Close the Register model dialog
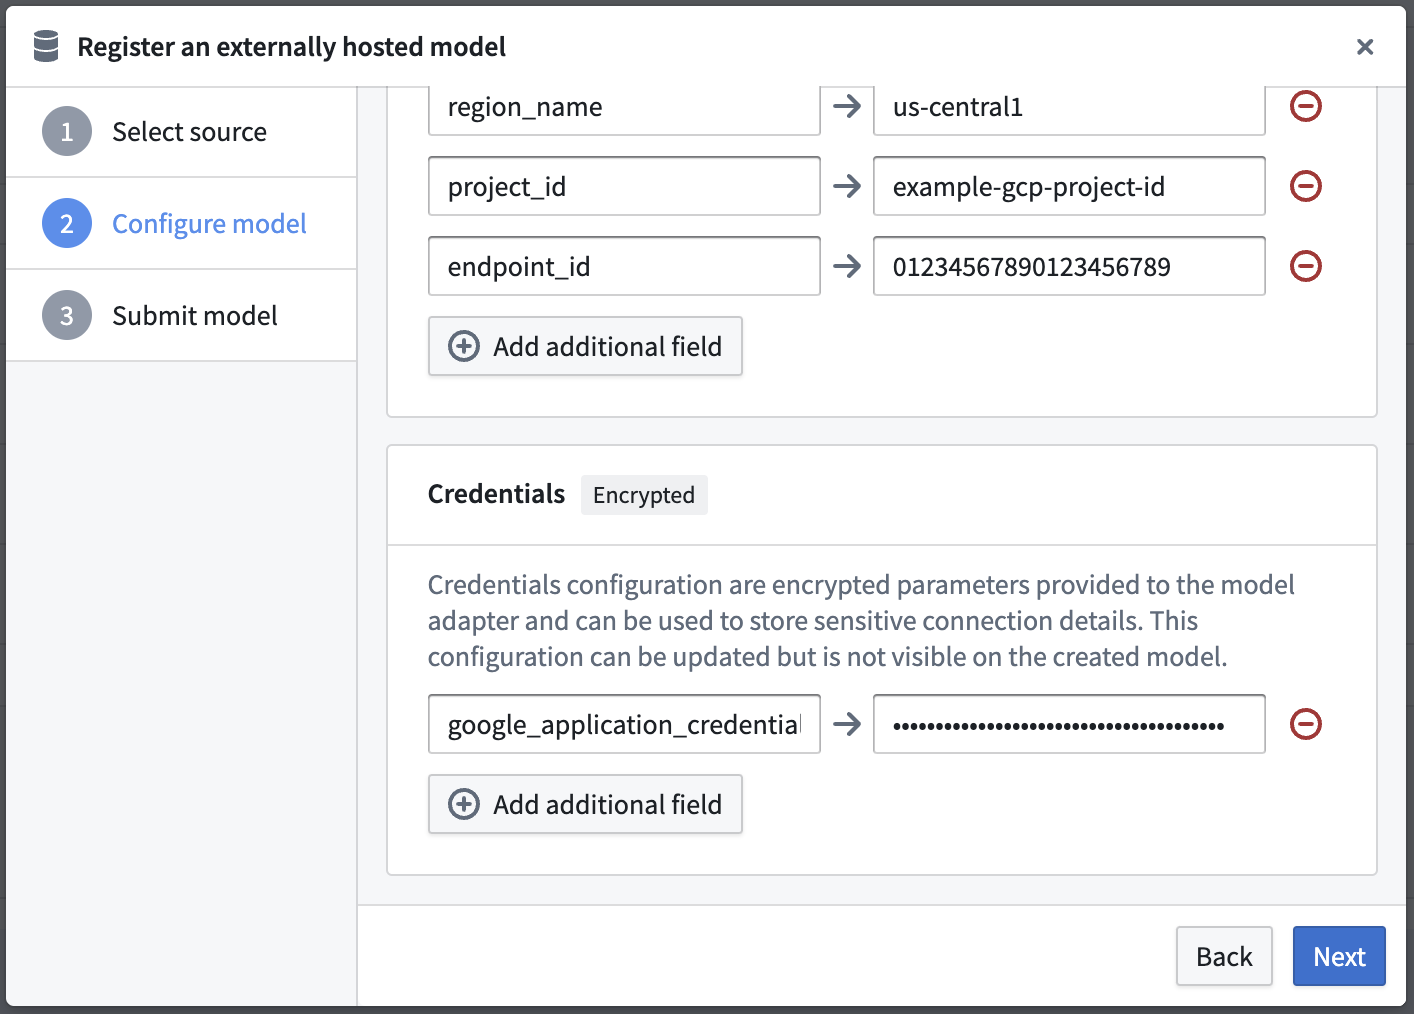 (x=1365, y=47)
